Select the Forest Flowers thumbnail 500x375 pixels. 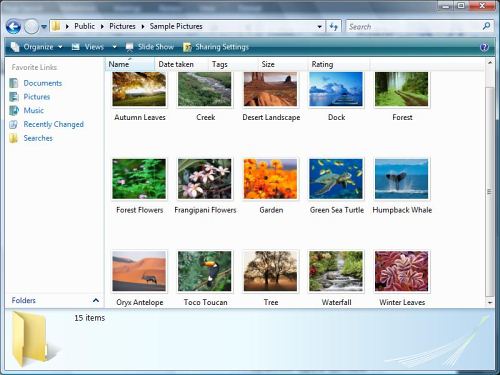139,179
